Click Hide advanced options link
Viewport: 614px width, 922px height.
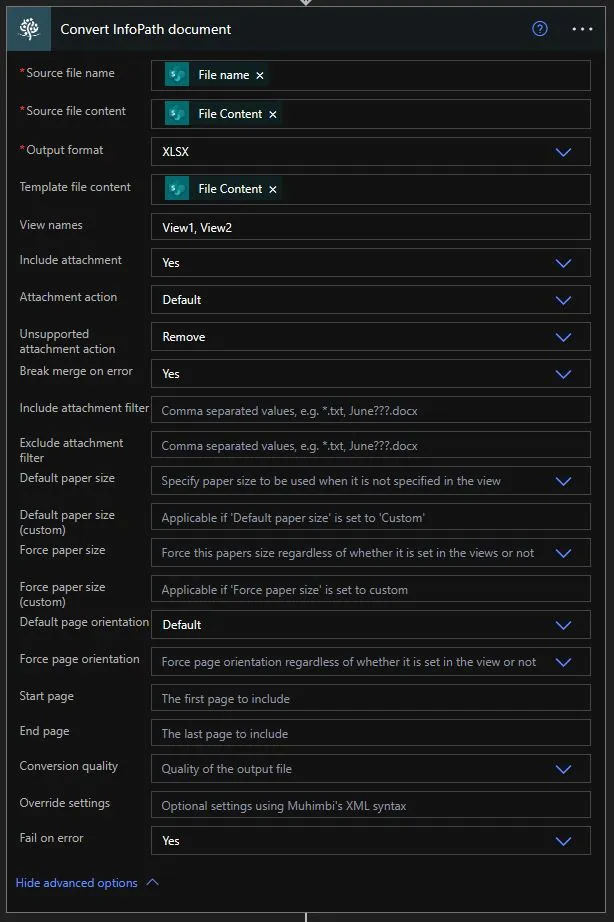(76, 883)
